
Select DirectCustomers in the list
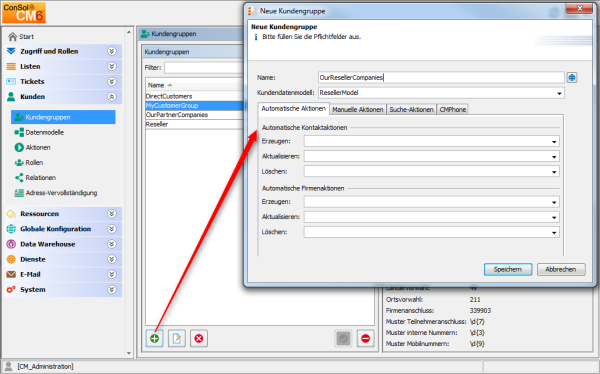pyautogui.click(x=194, y=96)
